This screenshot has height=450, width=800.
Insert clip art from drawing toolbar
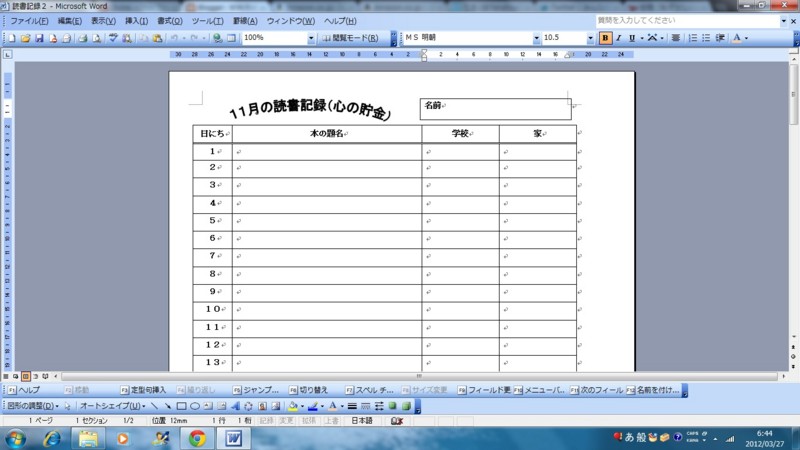click(262, 406)
